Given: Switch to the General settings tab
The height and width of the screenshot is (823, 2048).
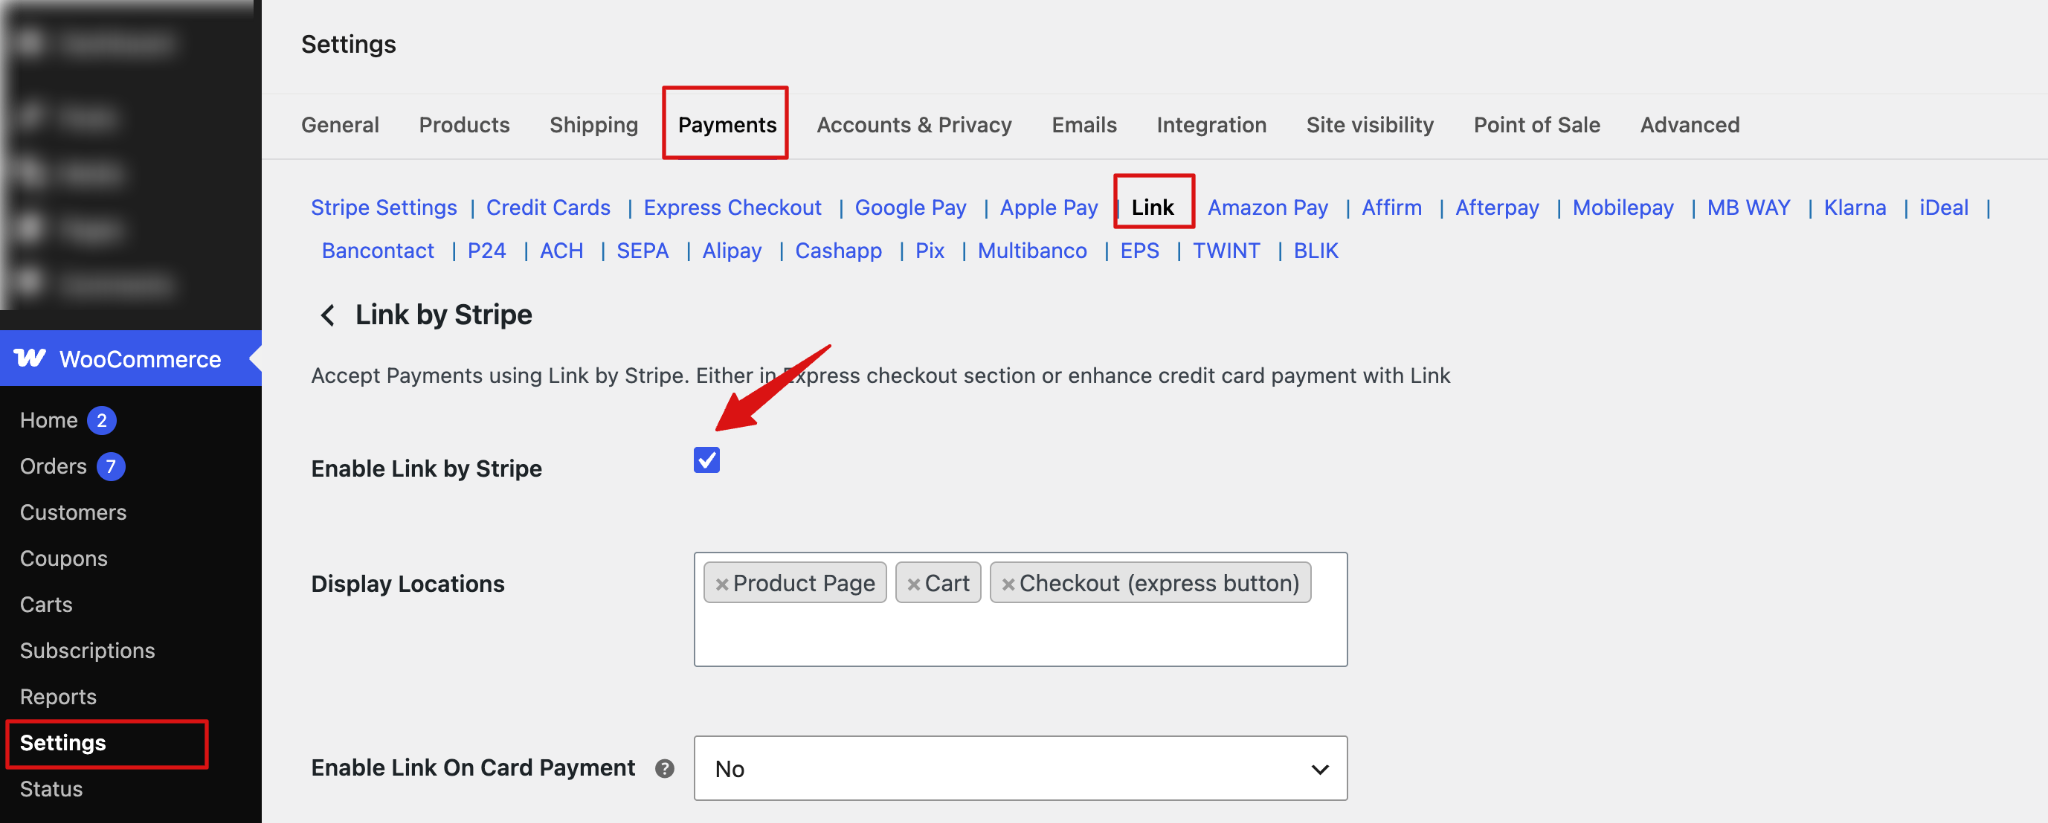Looking at the screenshot, I should click(x=340, y=125).
